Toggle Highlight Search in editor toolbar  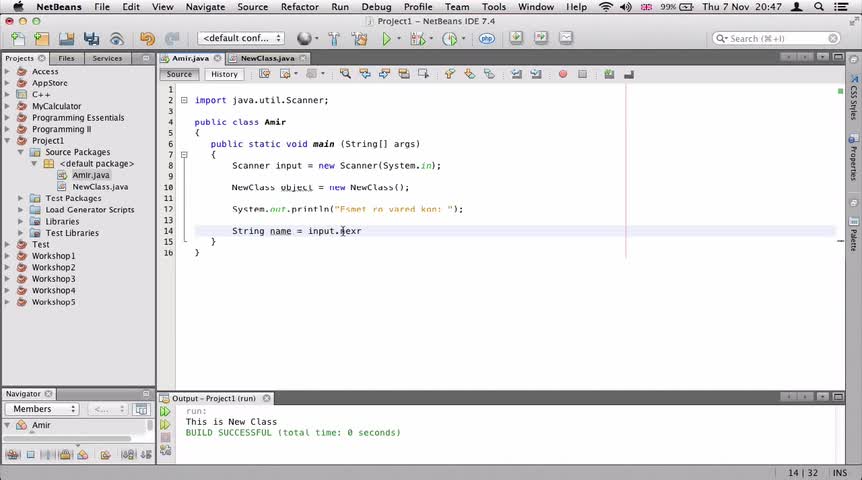404,74
